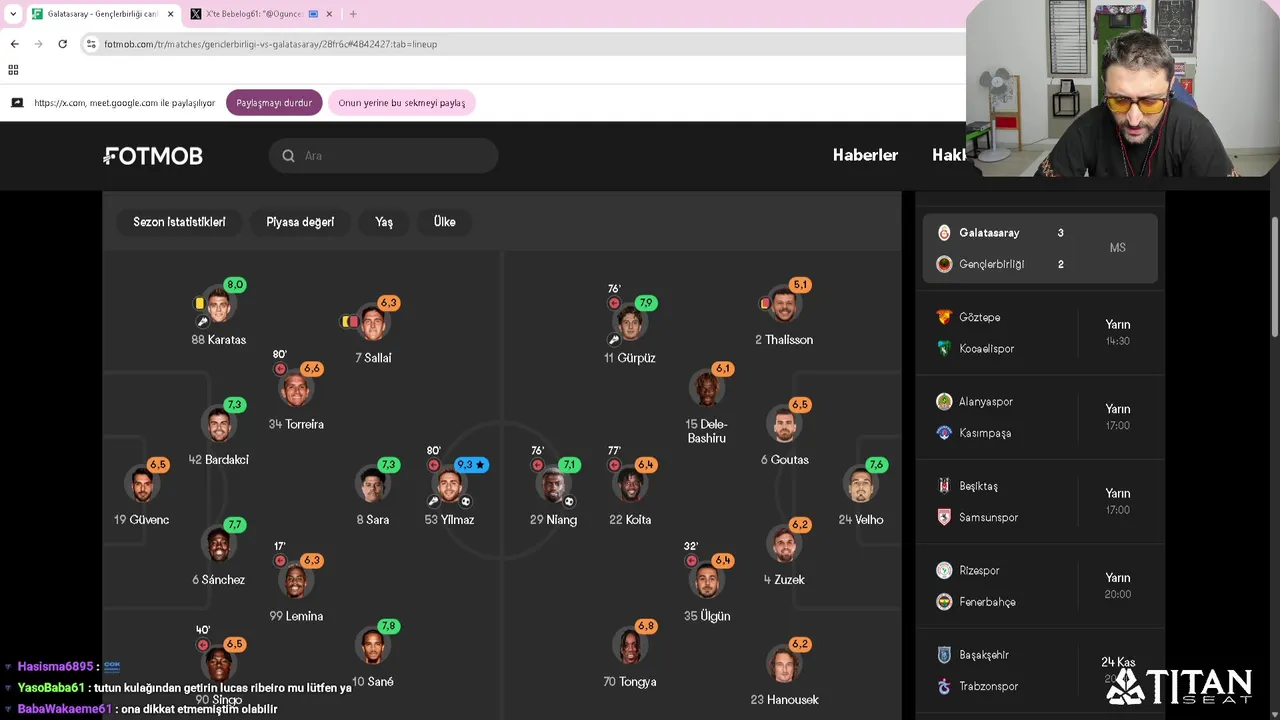This screenshot has width=1280, height=720.
Task: Click Sallai's yellow-red card icon
Action: tap(350, 322)
